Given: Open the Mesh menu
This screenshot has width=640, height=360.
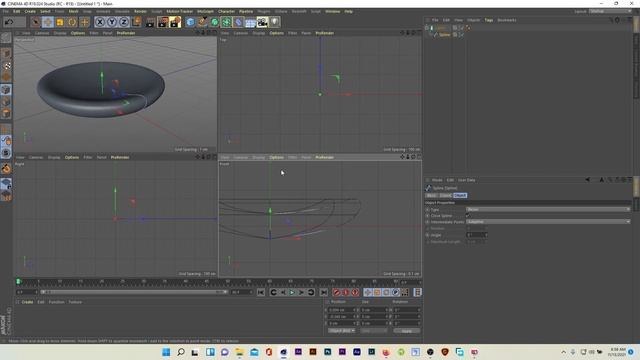Looking at the screenshot, I should [73, 11].
